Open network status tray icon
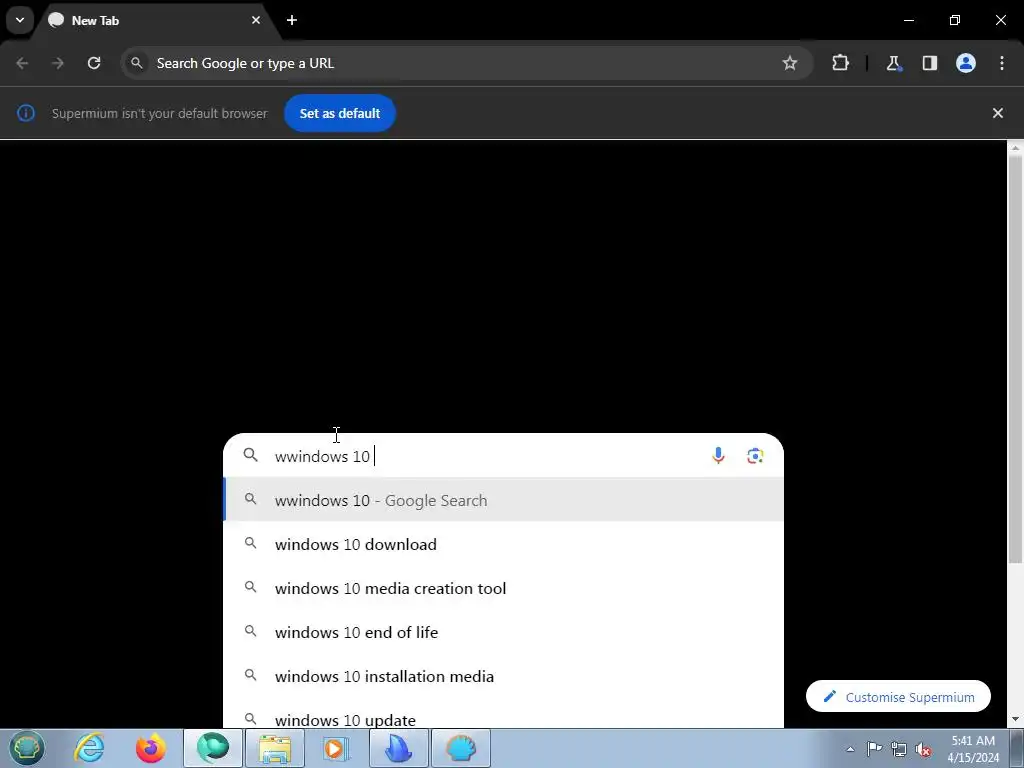Screen dimensions: 1024x768 tap(899, 749)
